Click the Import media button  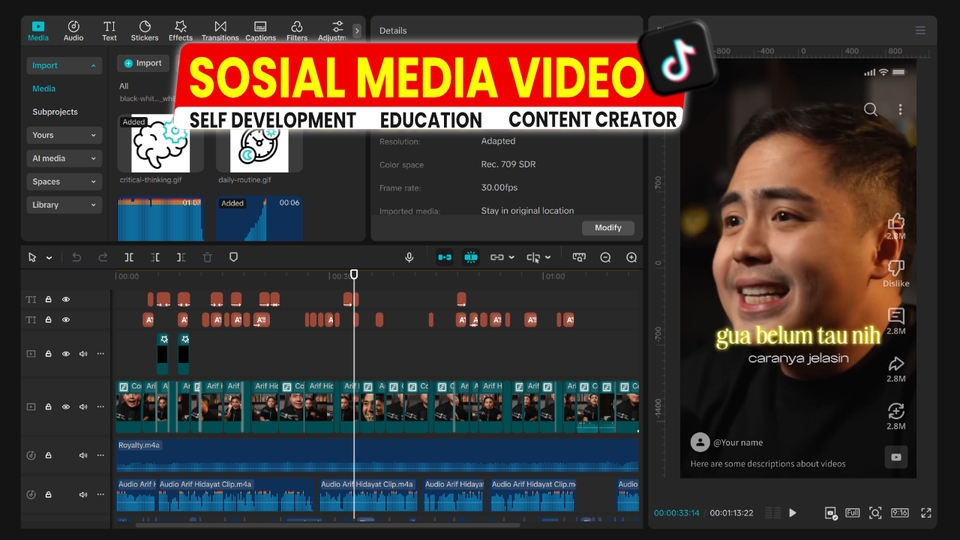(143, 63)
